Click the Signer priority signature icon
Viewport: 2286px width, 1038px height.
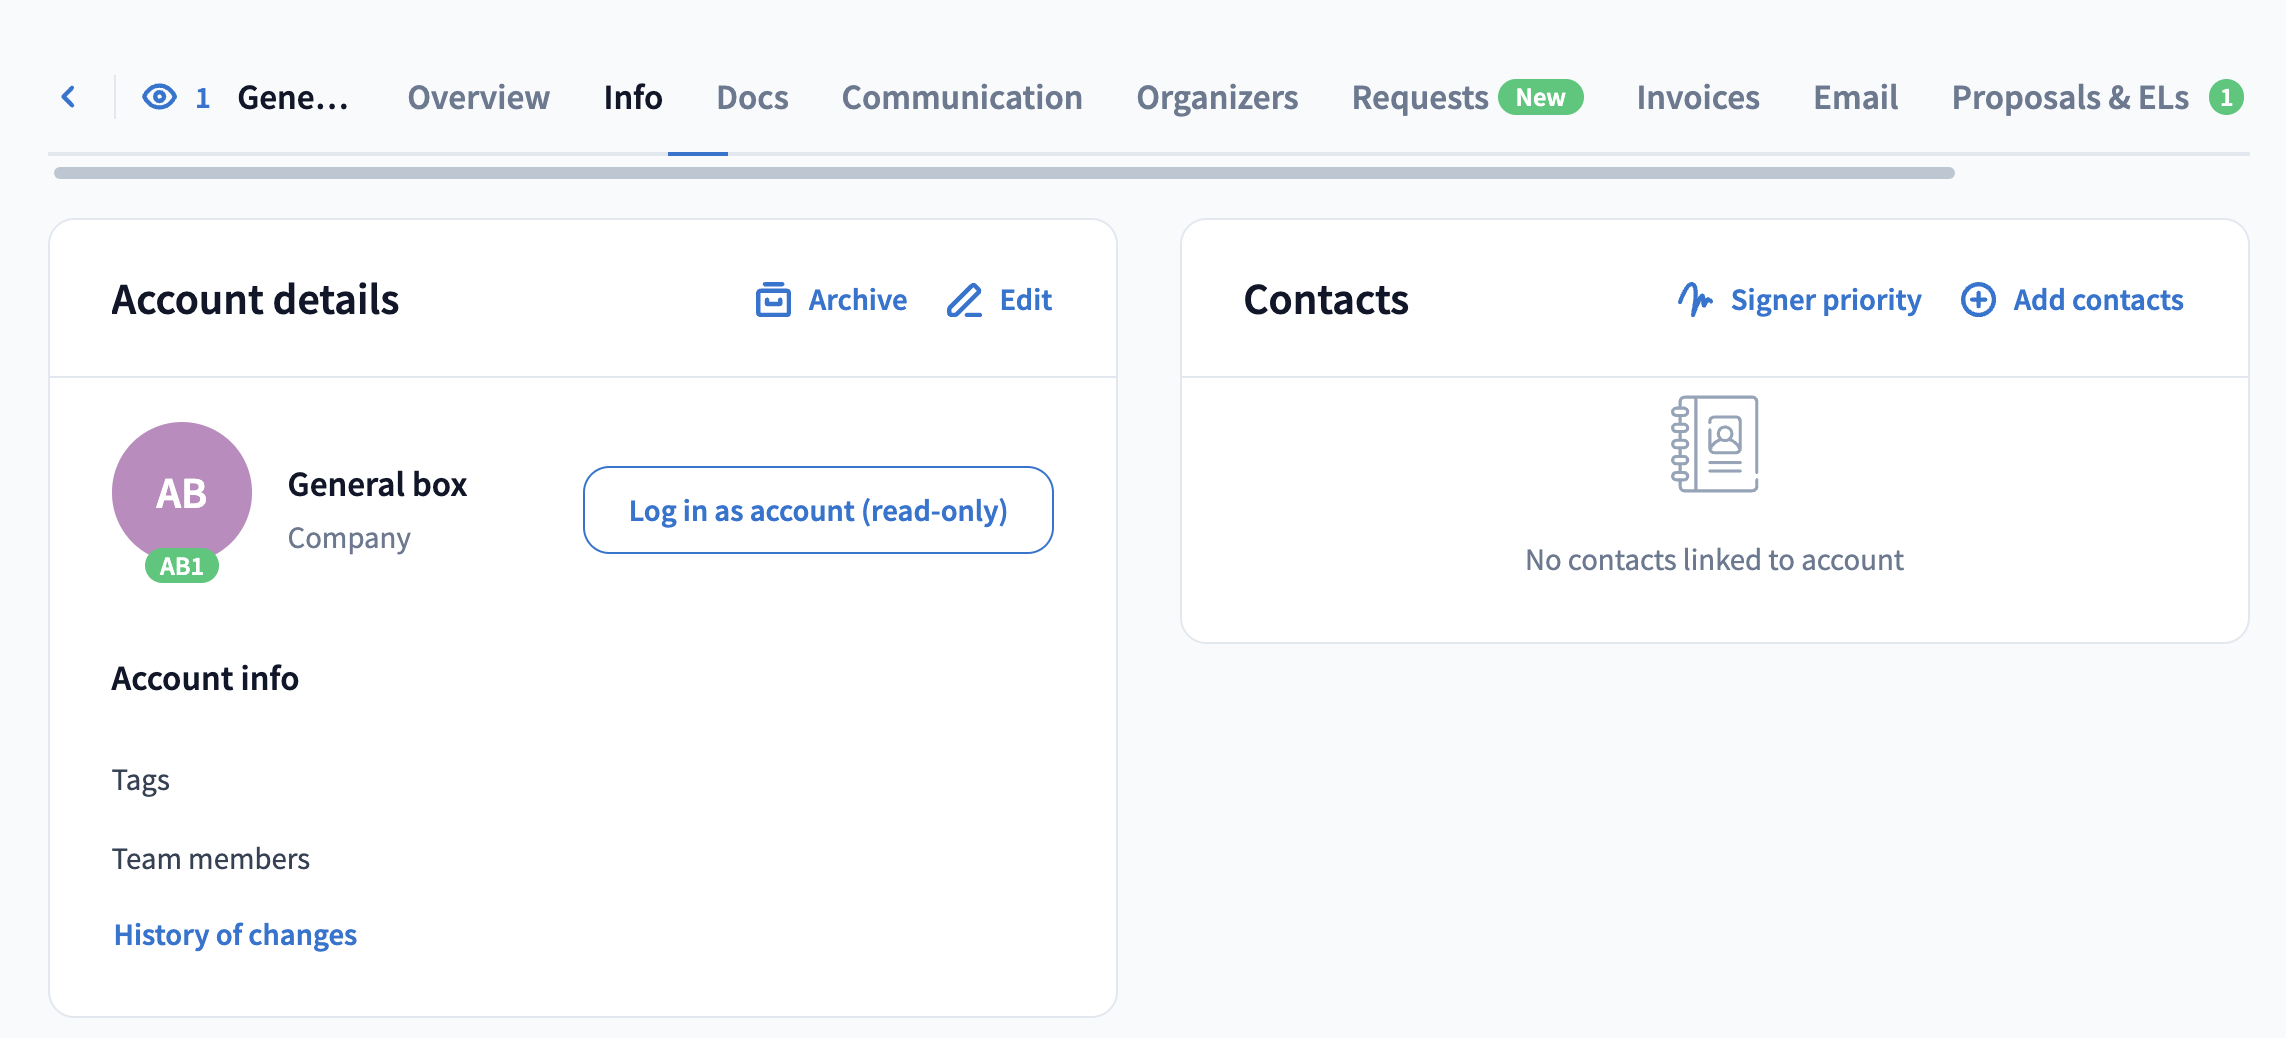pos(1695,299)
